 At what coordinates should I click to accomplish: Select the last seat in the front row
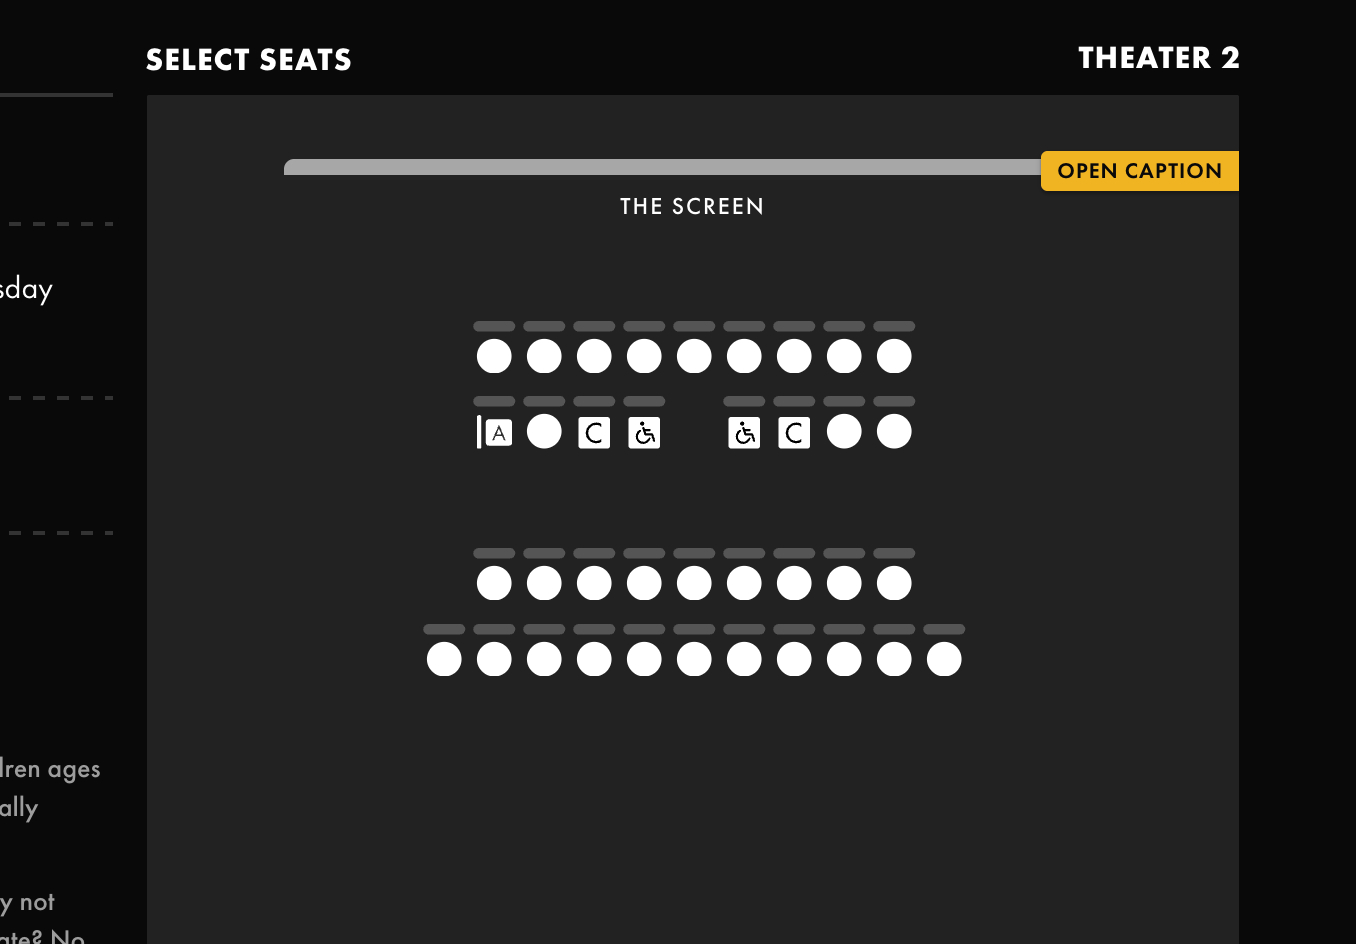tap(894, 356)
